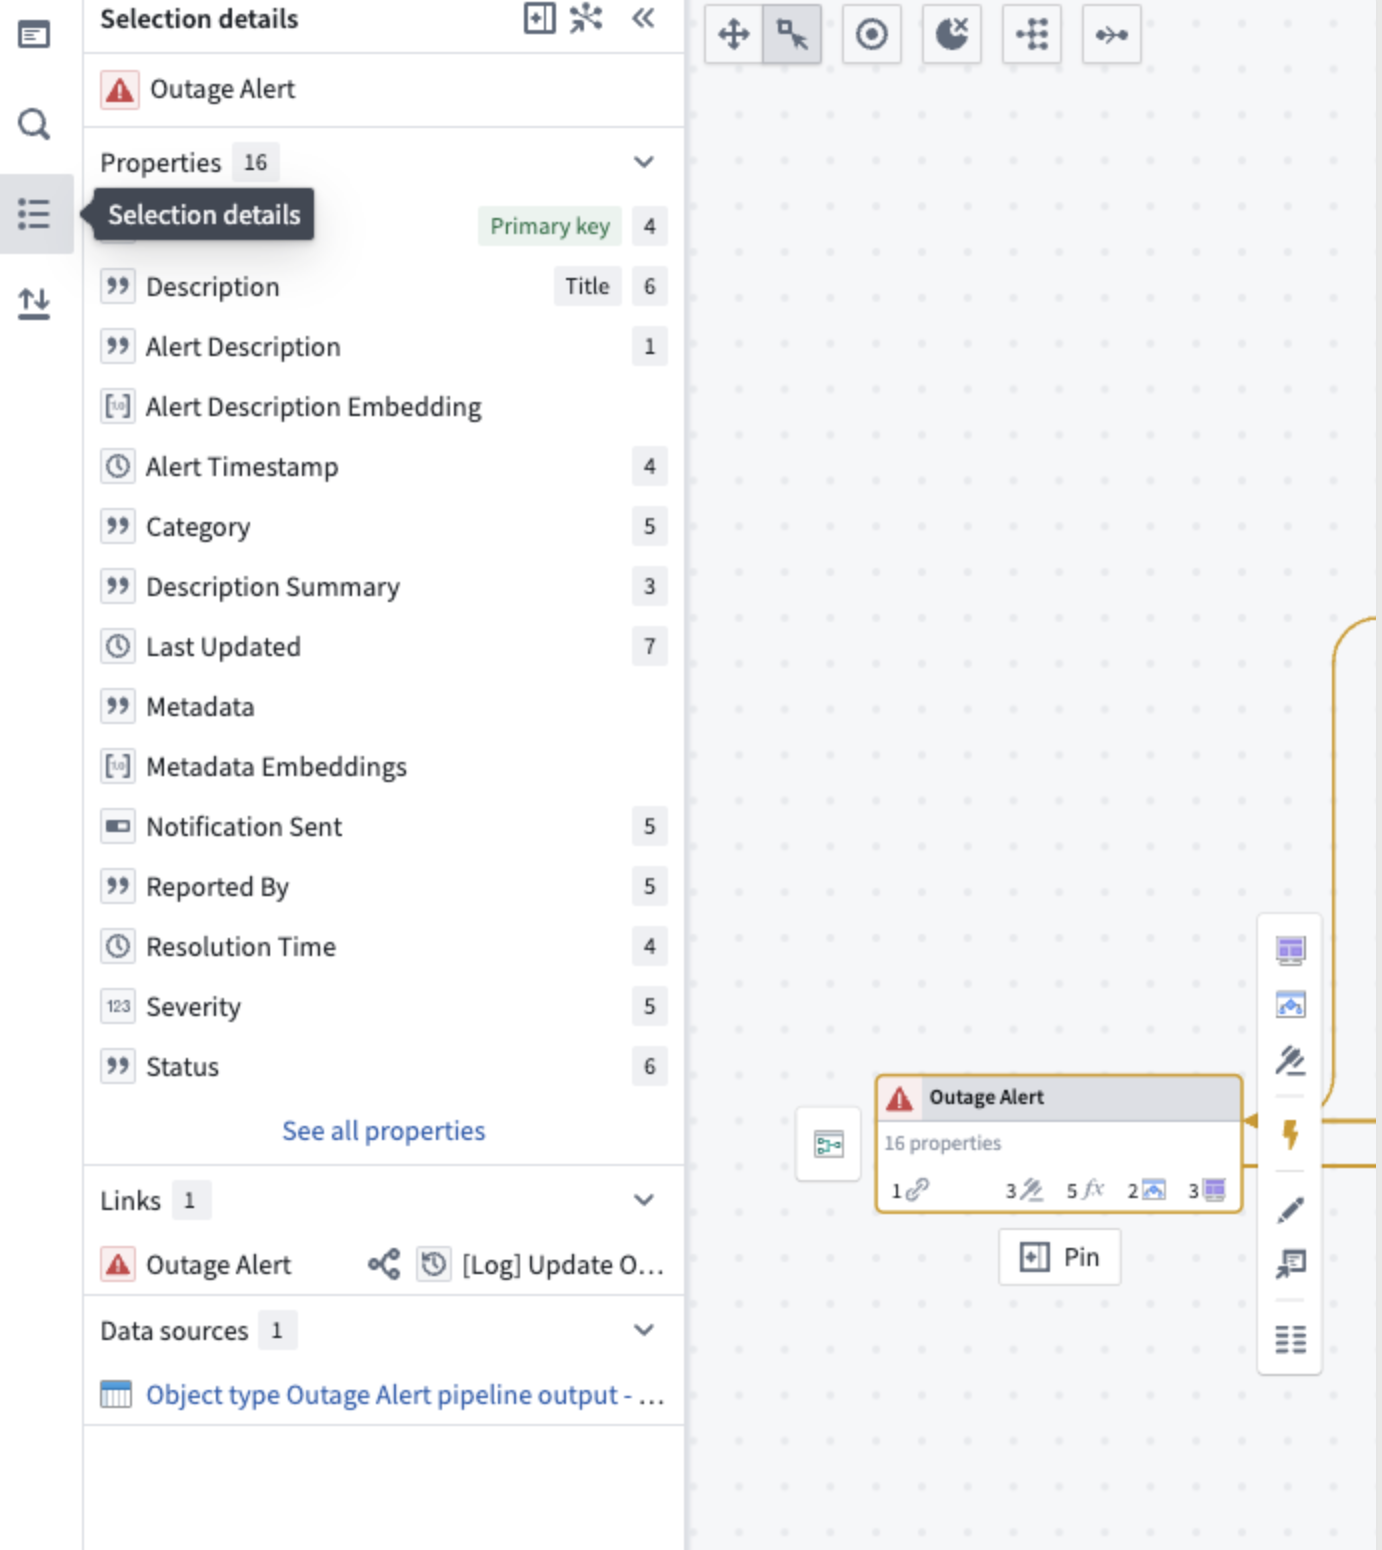Open the up-down arrows sidebar panel
The height and width of the screenshot is (1550, 1382).
(34, 303)
